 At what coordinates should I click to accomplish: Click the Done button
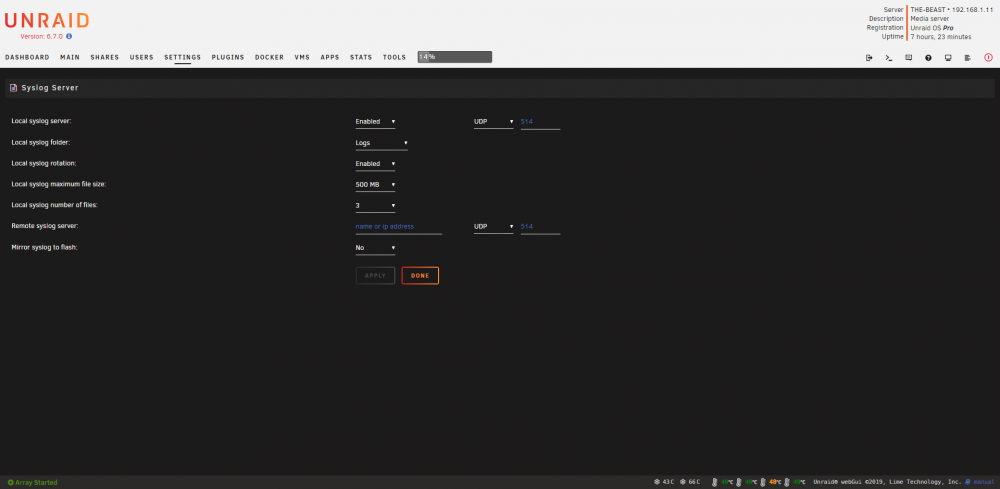420,275
